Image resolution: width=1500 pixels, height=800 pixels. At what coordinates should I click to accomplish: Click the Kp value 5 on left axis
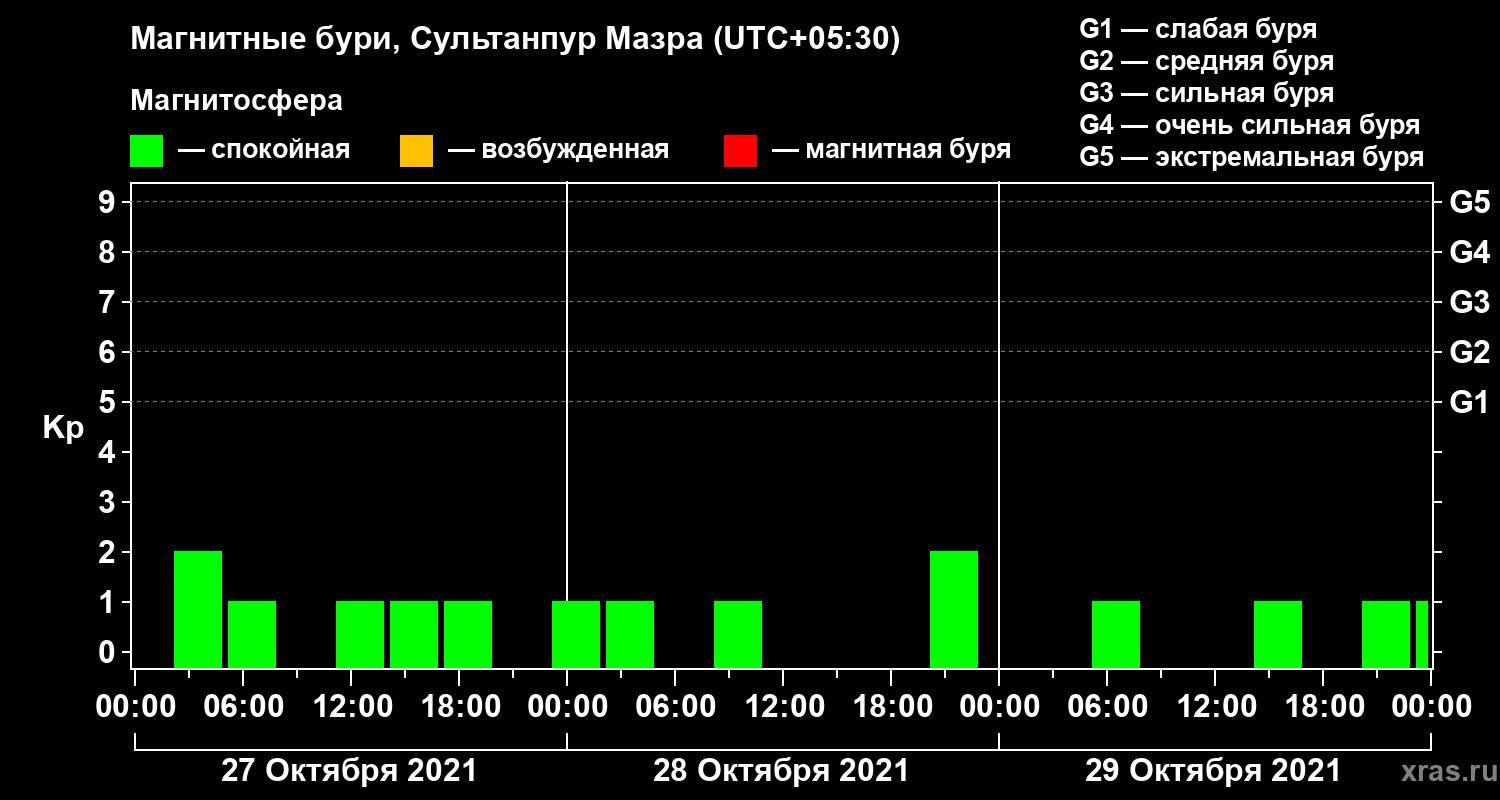109,402
